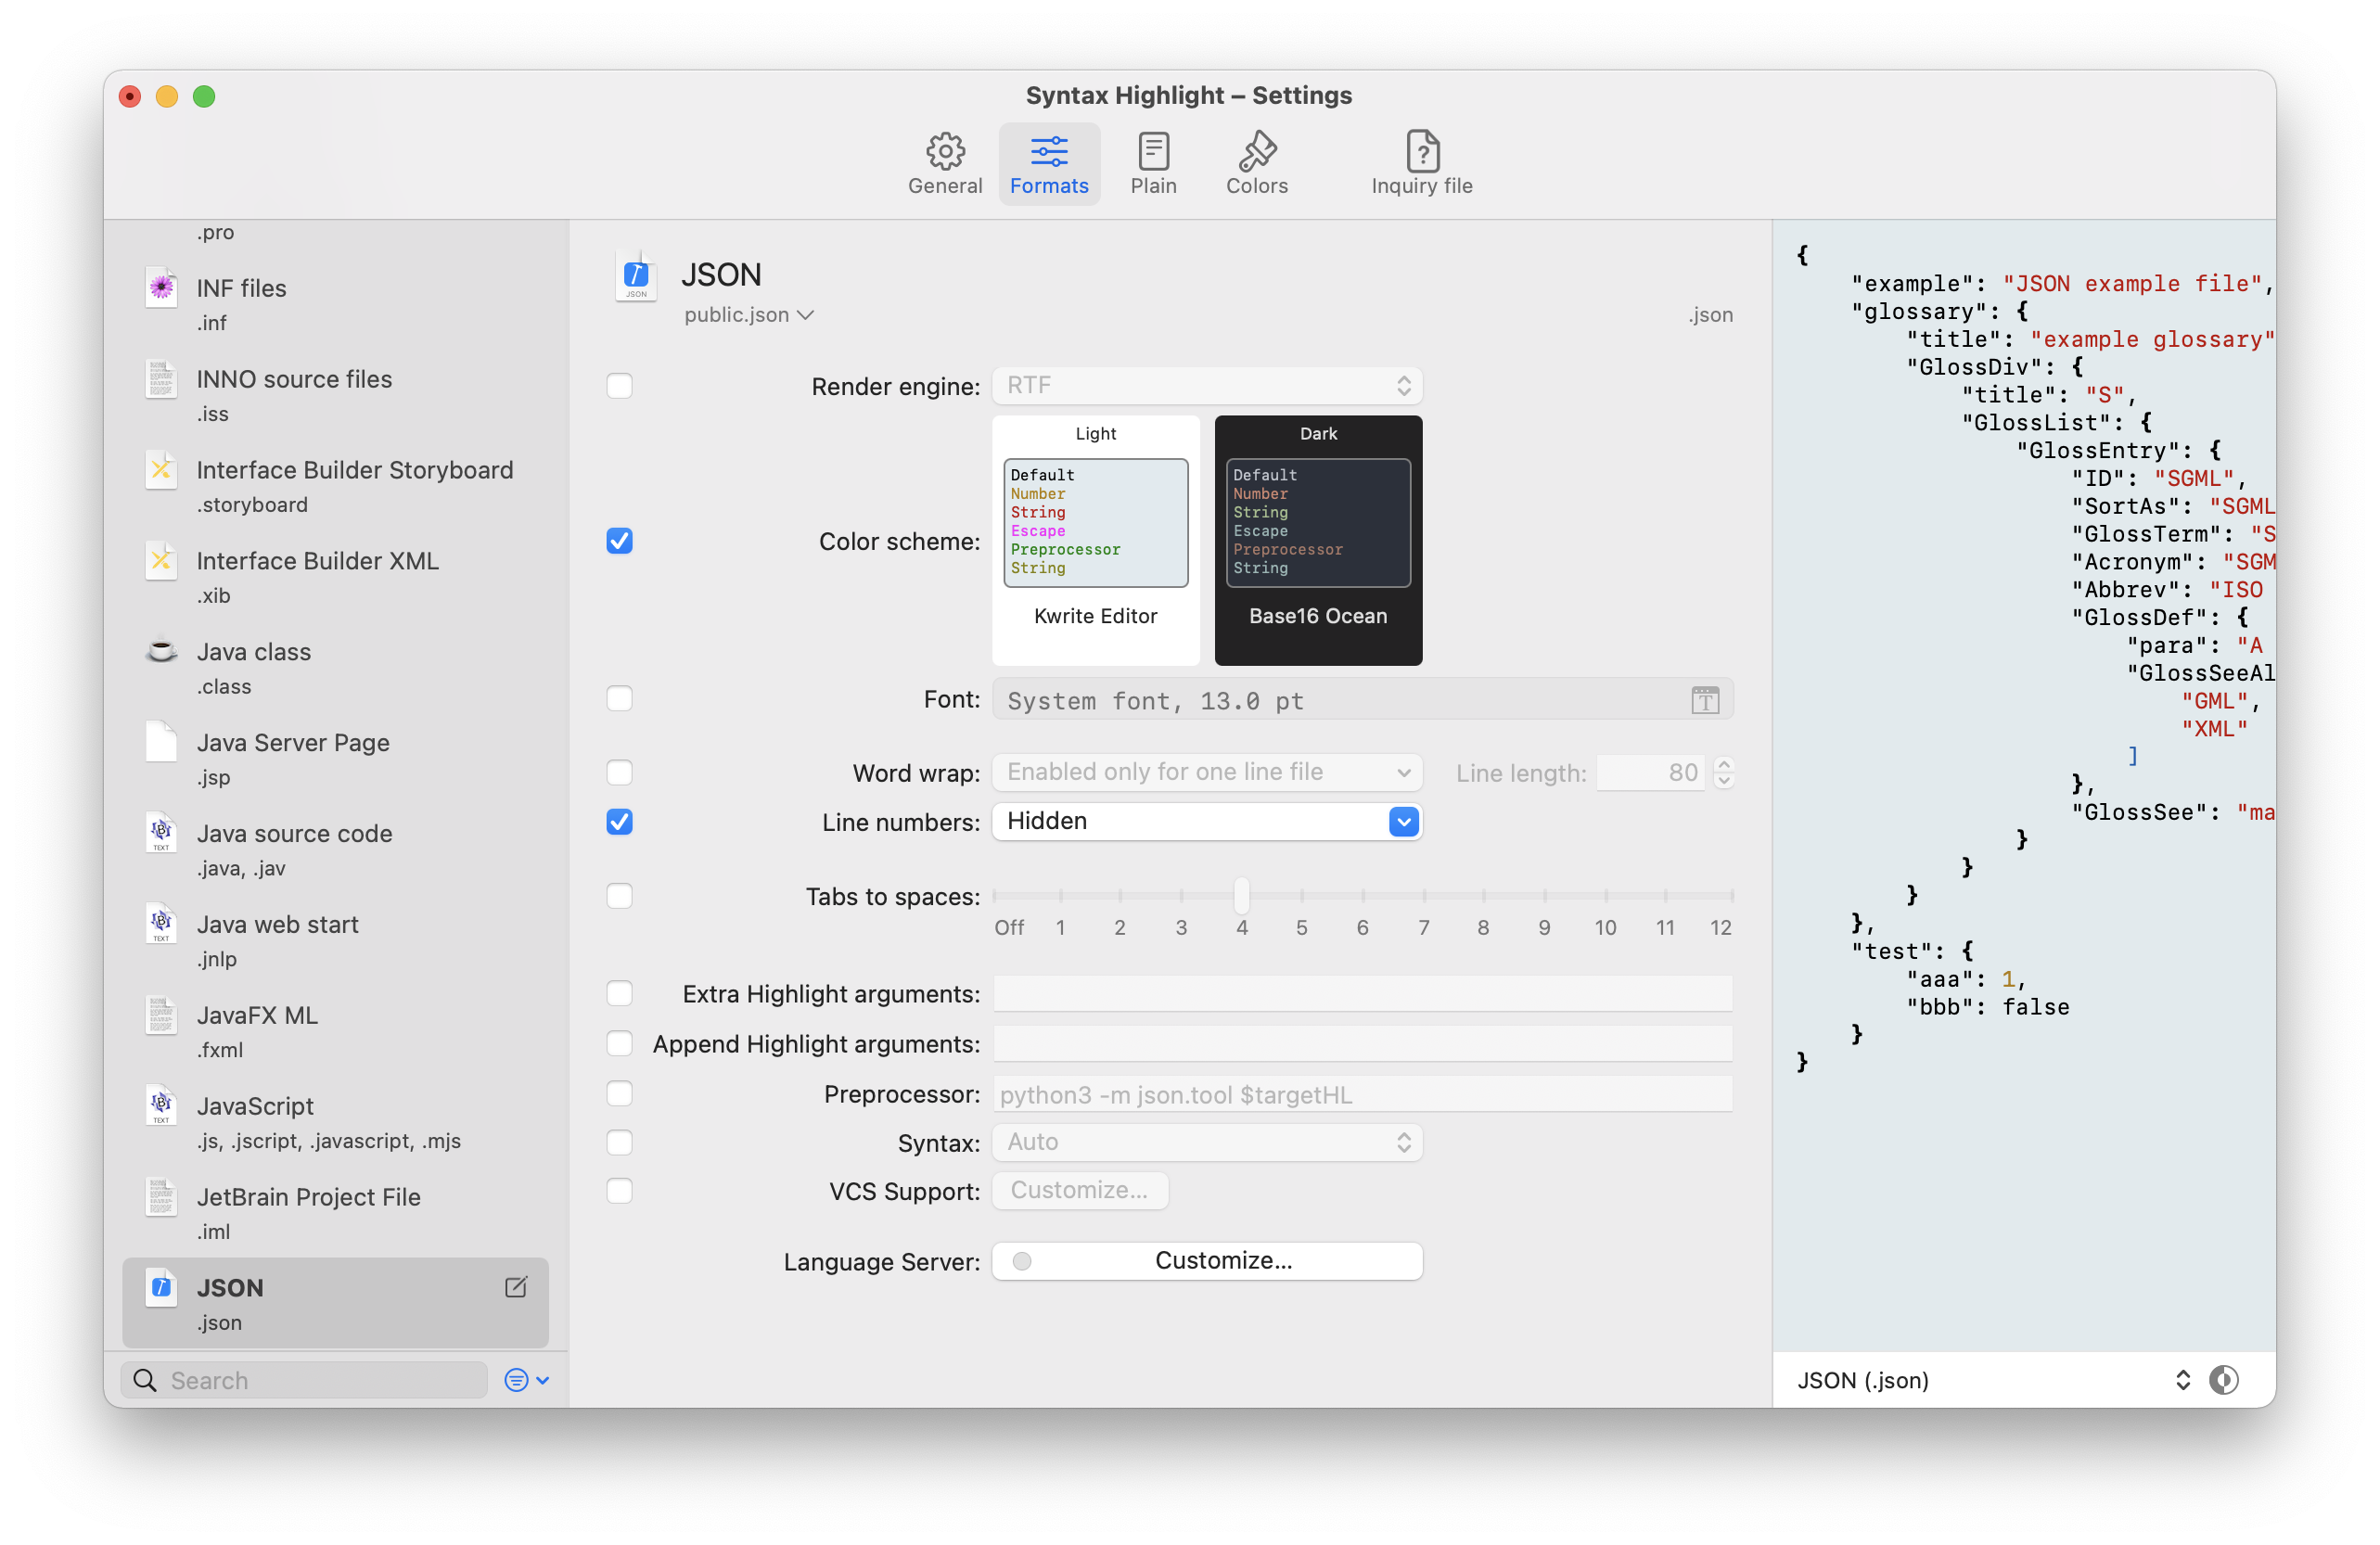
Task: Toggle the Color scheme checkbox
Action: click(620, 540)
